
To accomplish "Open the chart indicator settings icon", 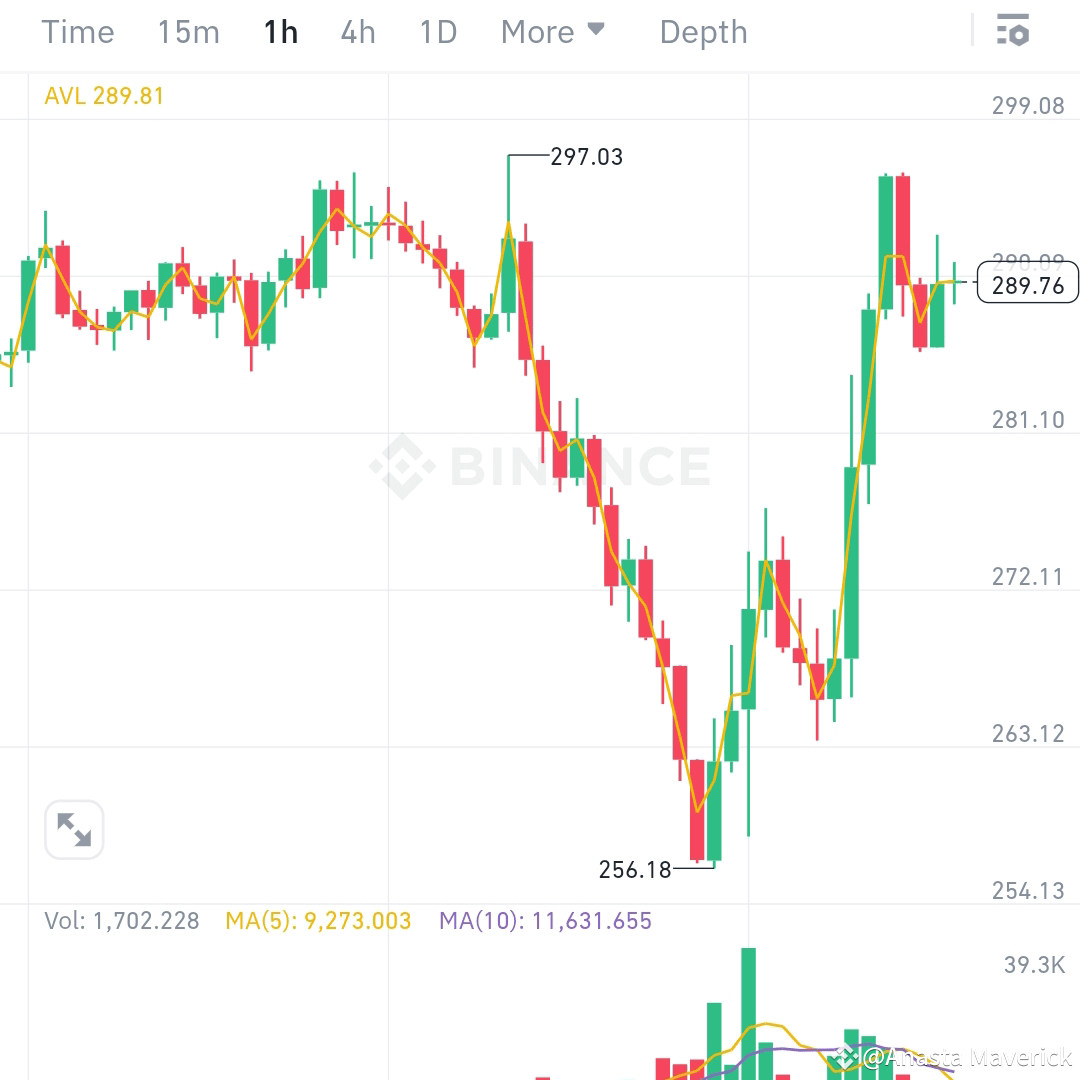I will [x=1014, y=31].
